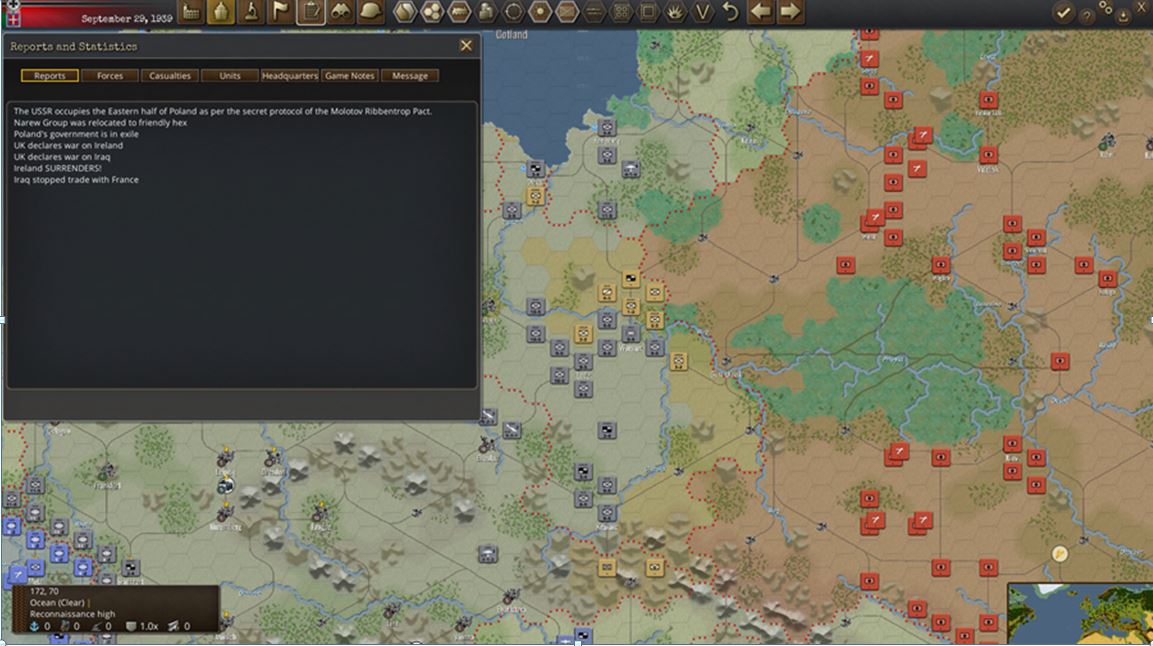Click the 'Reports and Statistics' panel title

pos(74,46)
